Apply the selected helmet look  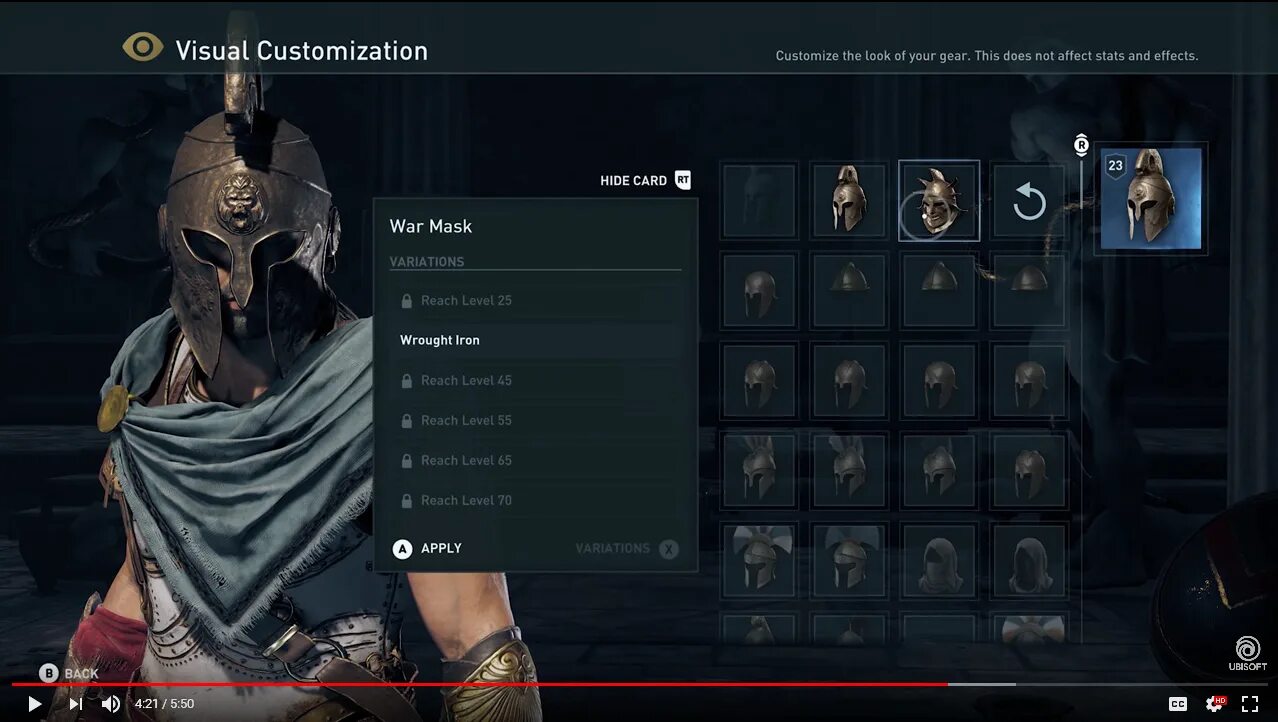click(427, 548)
